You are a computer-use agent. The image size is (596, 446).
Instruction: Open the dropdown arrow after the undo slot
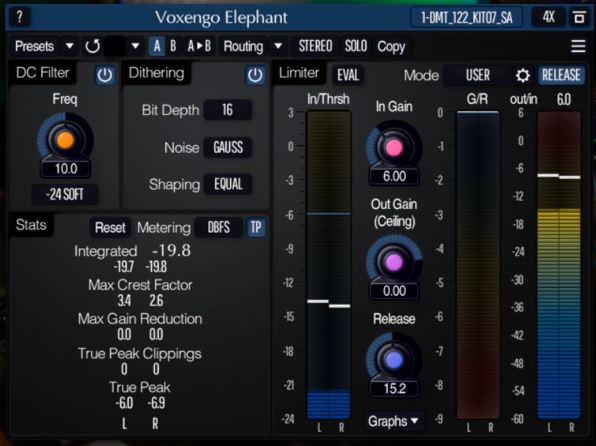click(x=135, y=46)
